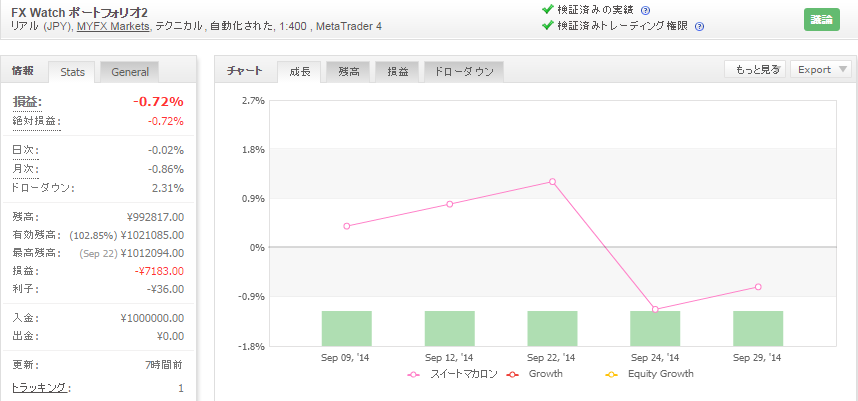Click the 最高残高 value ¥1012094.00
This screenshot has width=858, height=401.
click(152, 253)
